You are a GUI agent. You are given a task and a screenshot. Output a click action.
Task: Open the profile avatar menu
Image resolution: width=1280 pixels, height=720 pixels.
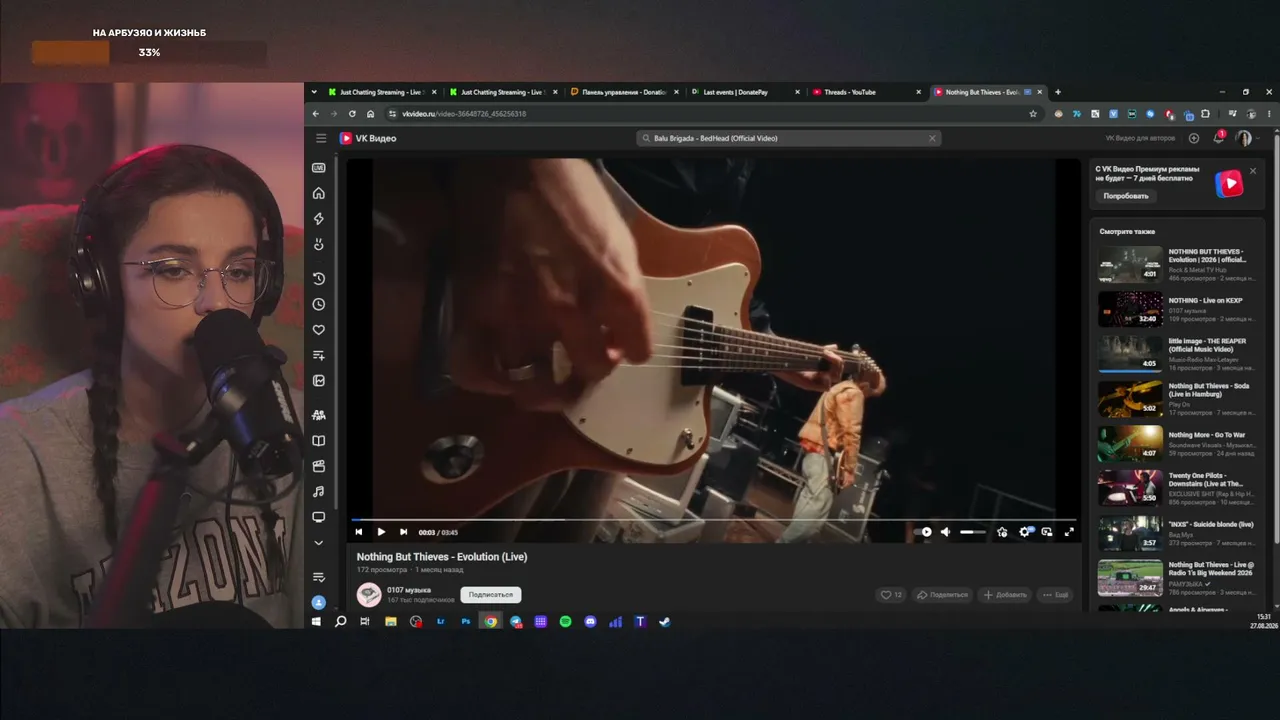[x=1244, y=138]
